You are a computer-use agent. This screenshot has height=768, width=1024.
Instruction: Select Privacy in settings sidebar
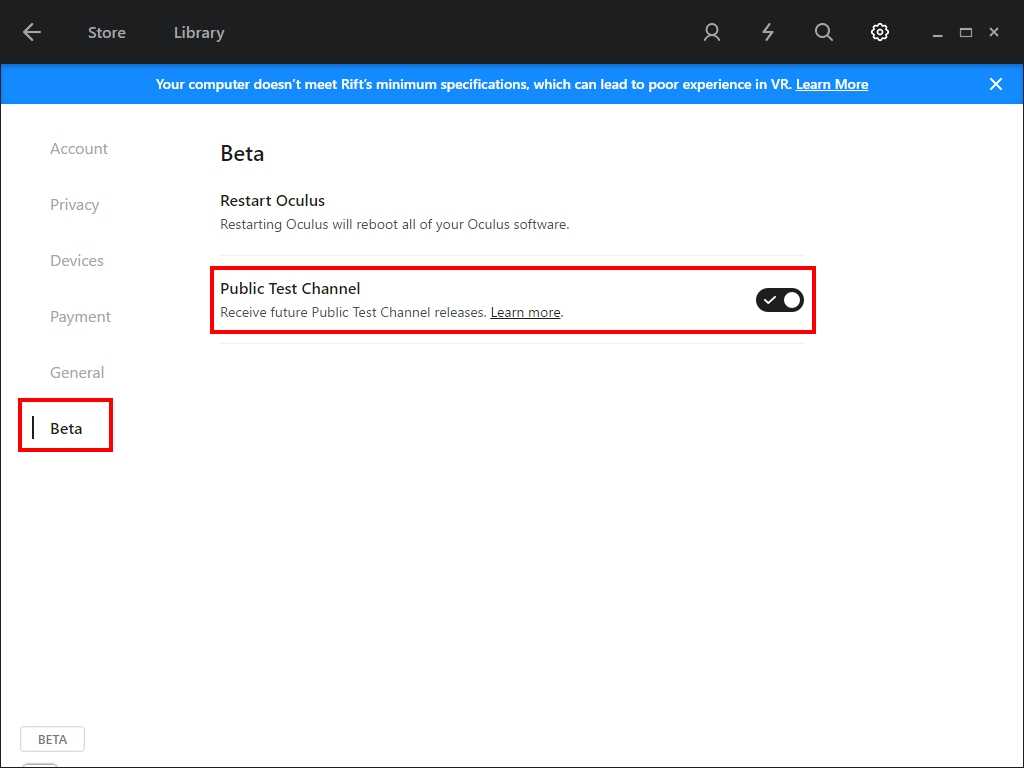pos(74,205)
